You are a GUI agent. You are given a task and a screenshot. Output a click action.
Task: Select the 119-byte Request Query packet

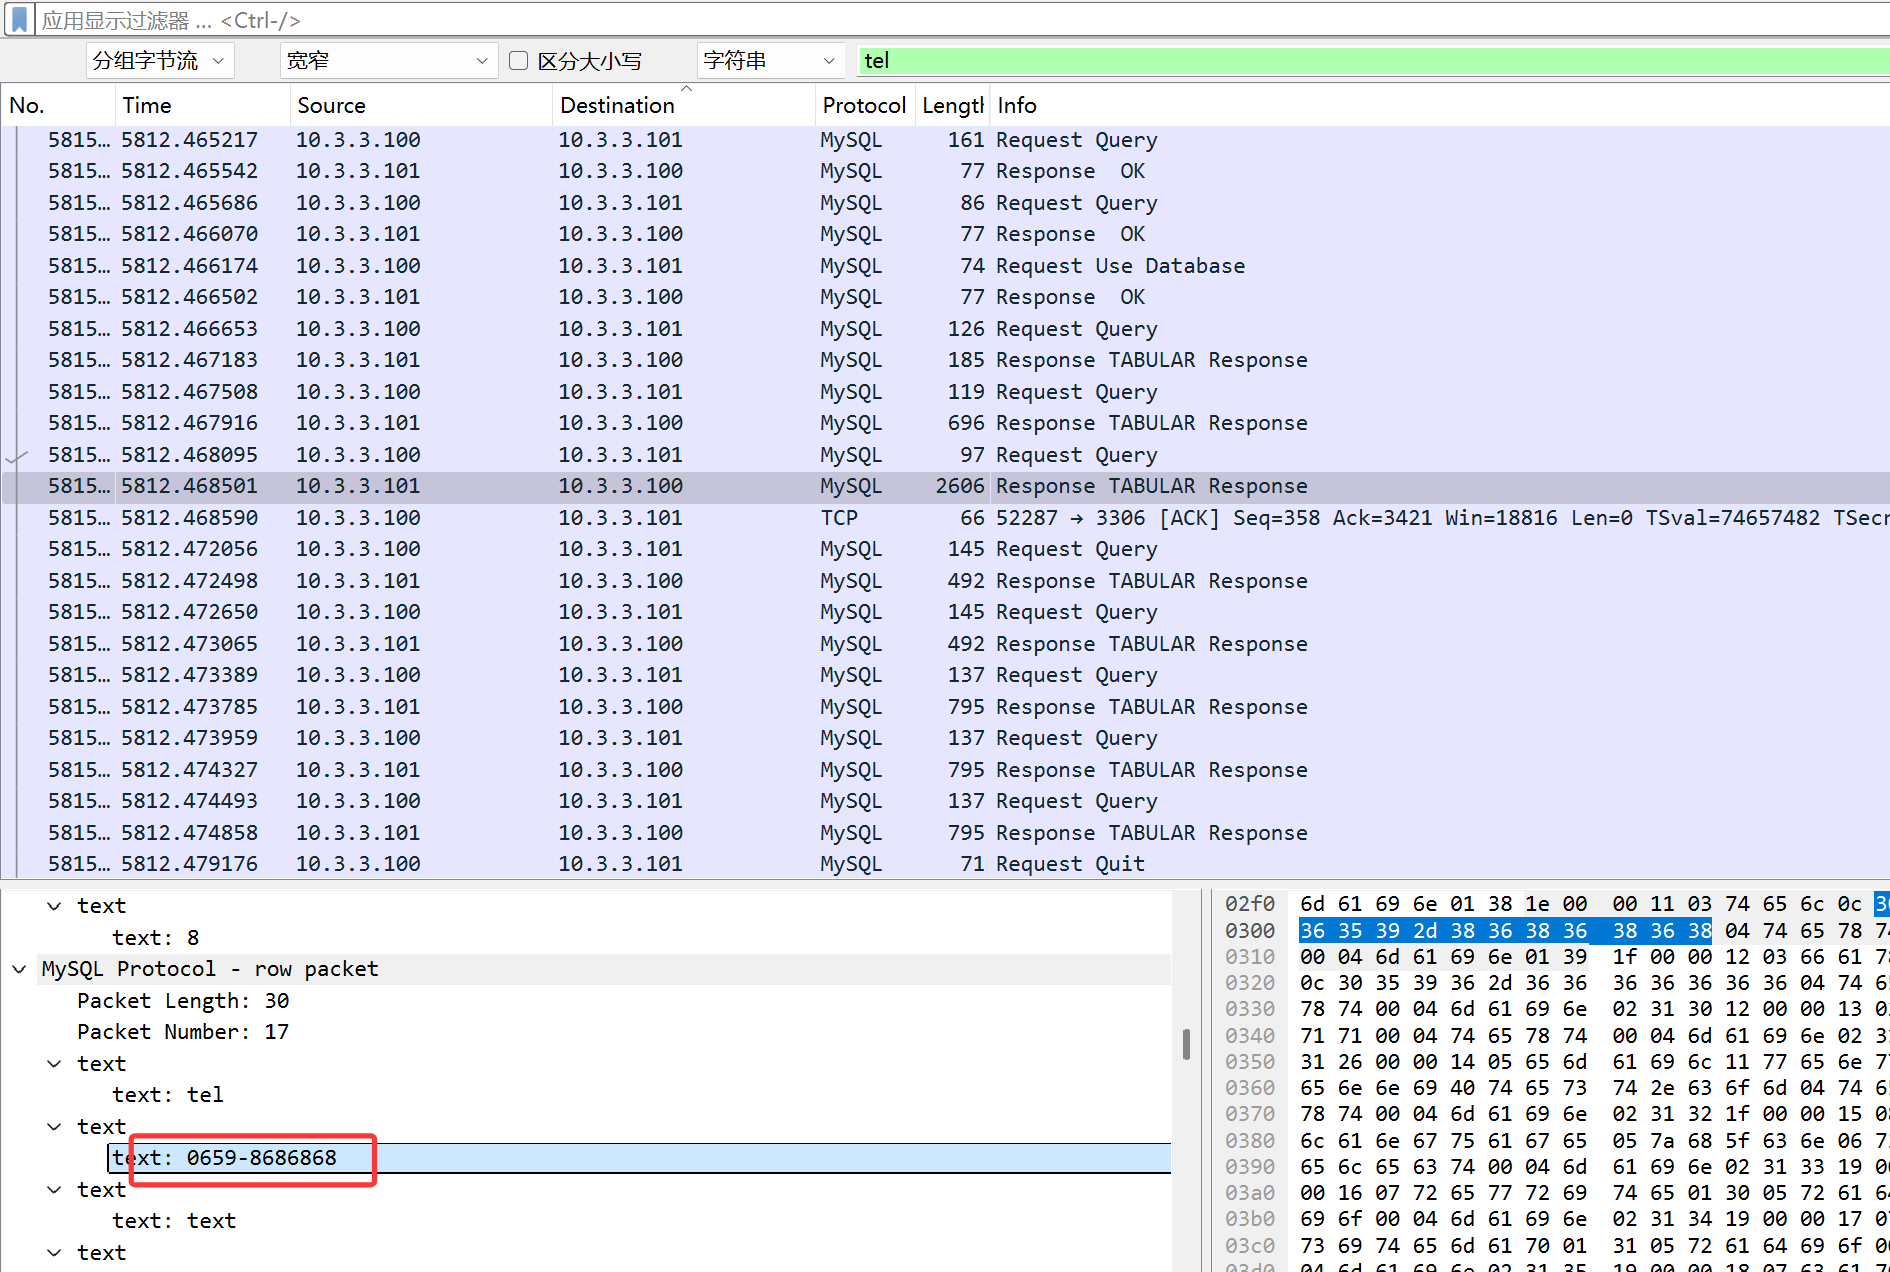click(x=945, y=392)
